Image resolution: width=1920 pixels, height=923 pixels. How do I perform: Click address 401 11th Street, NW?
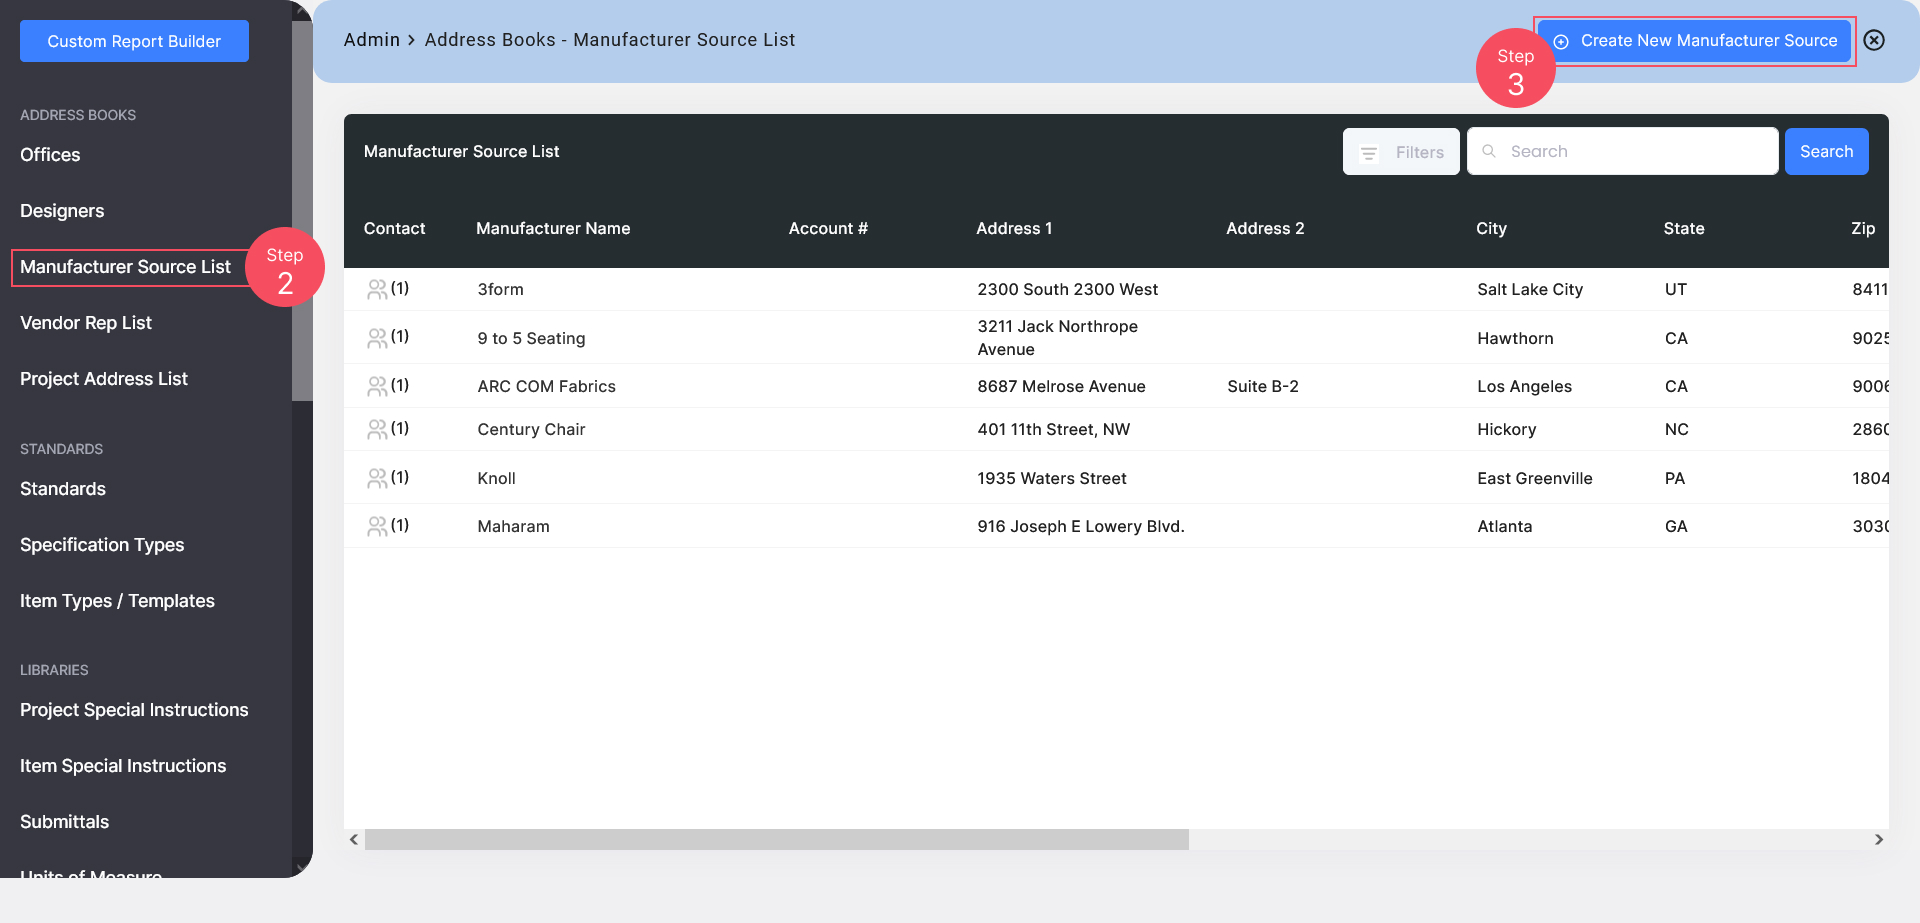[x=1053, y=429]
